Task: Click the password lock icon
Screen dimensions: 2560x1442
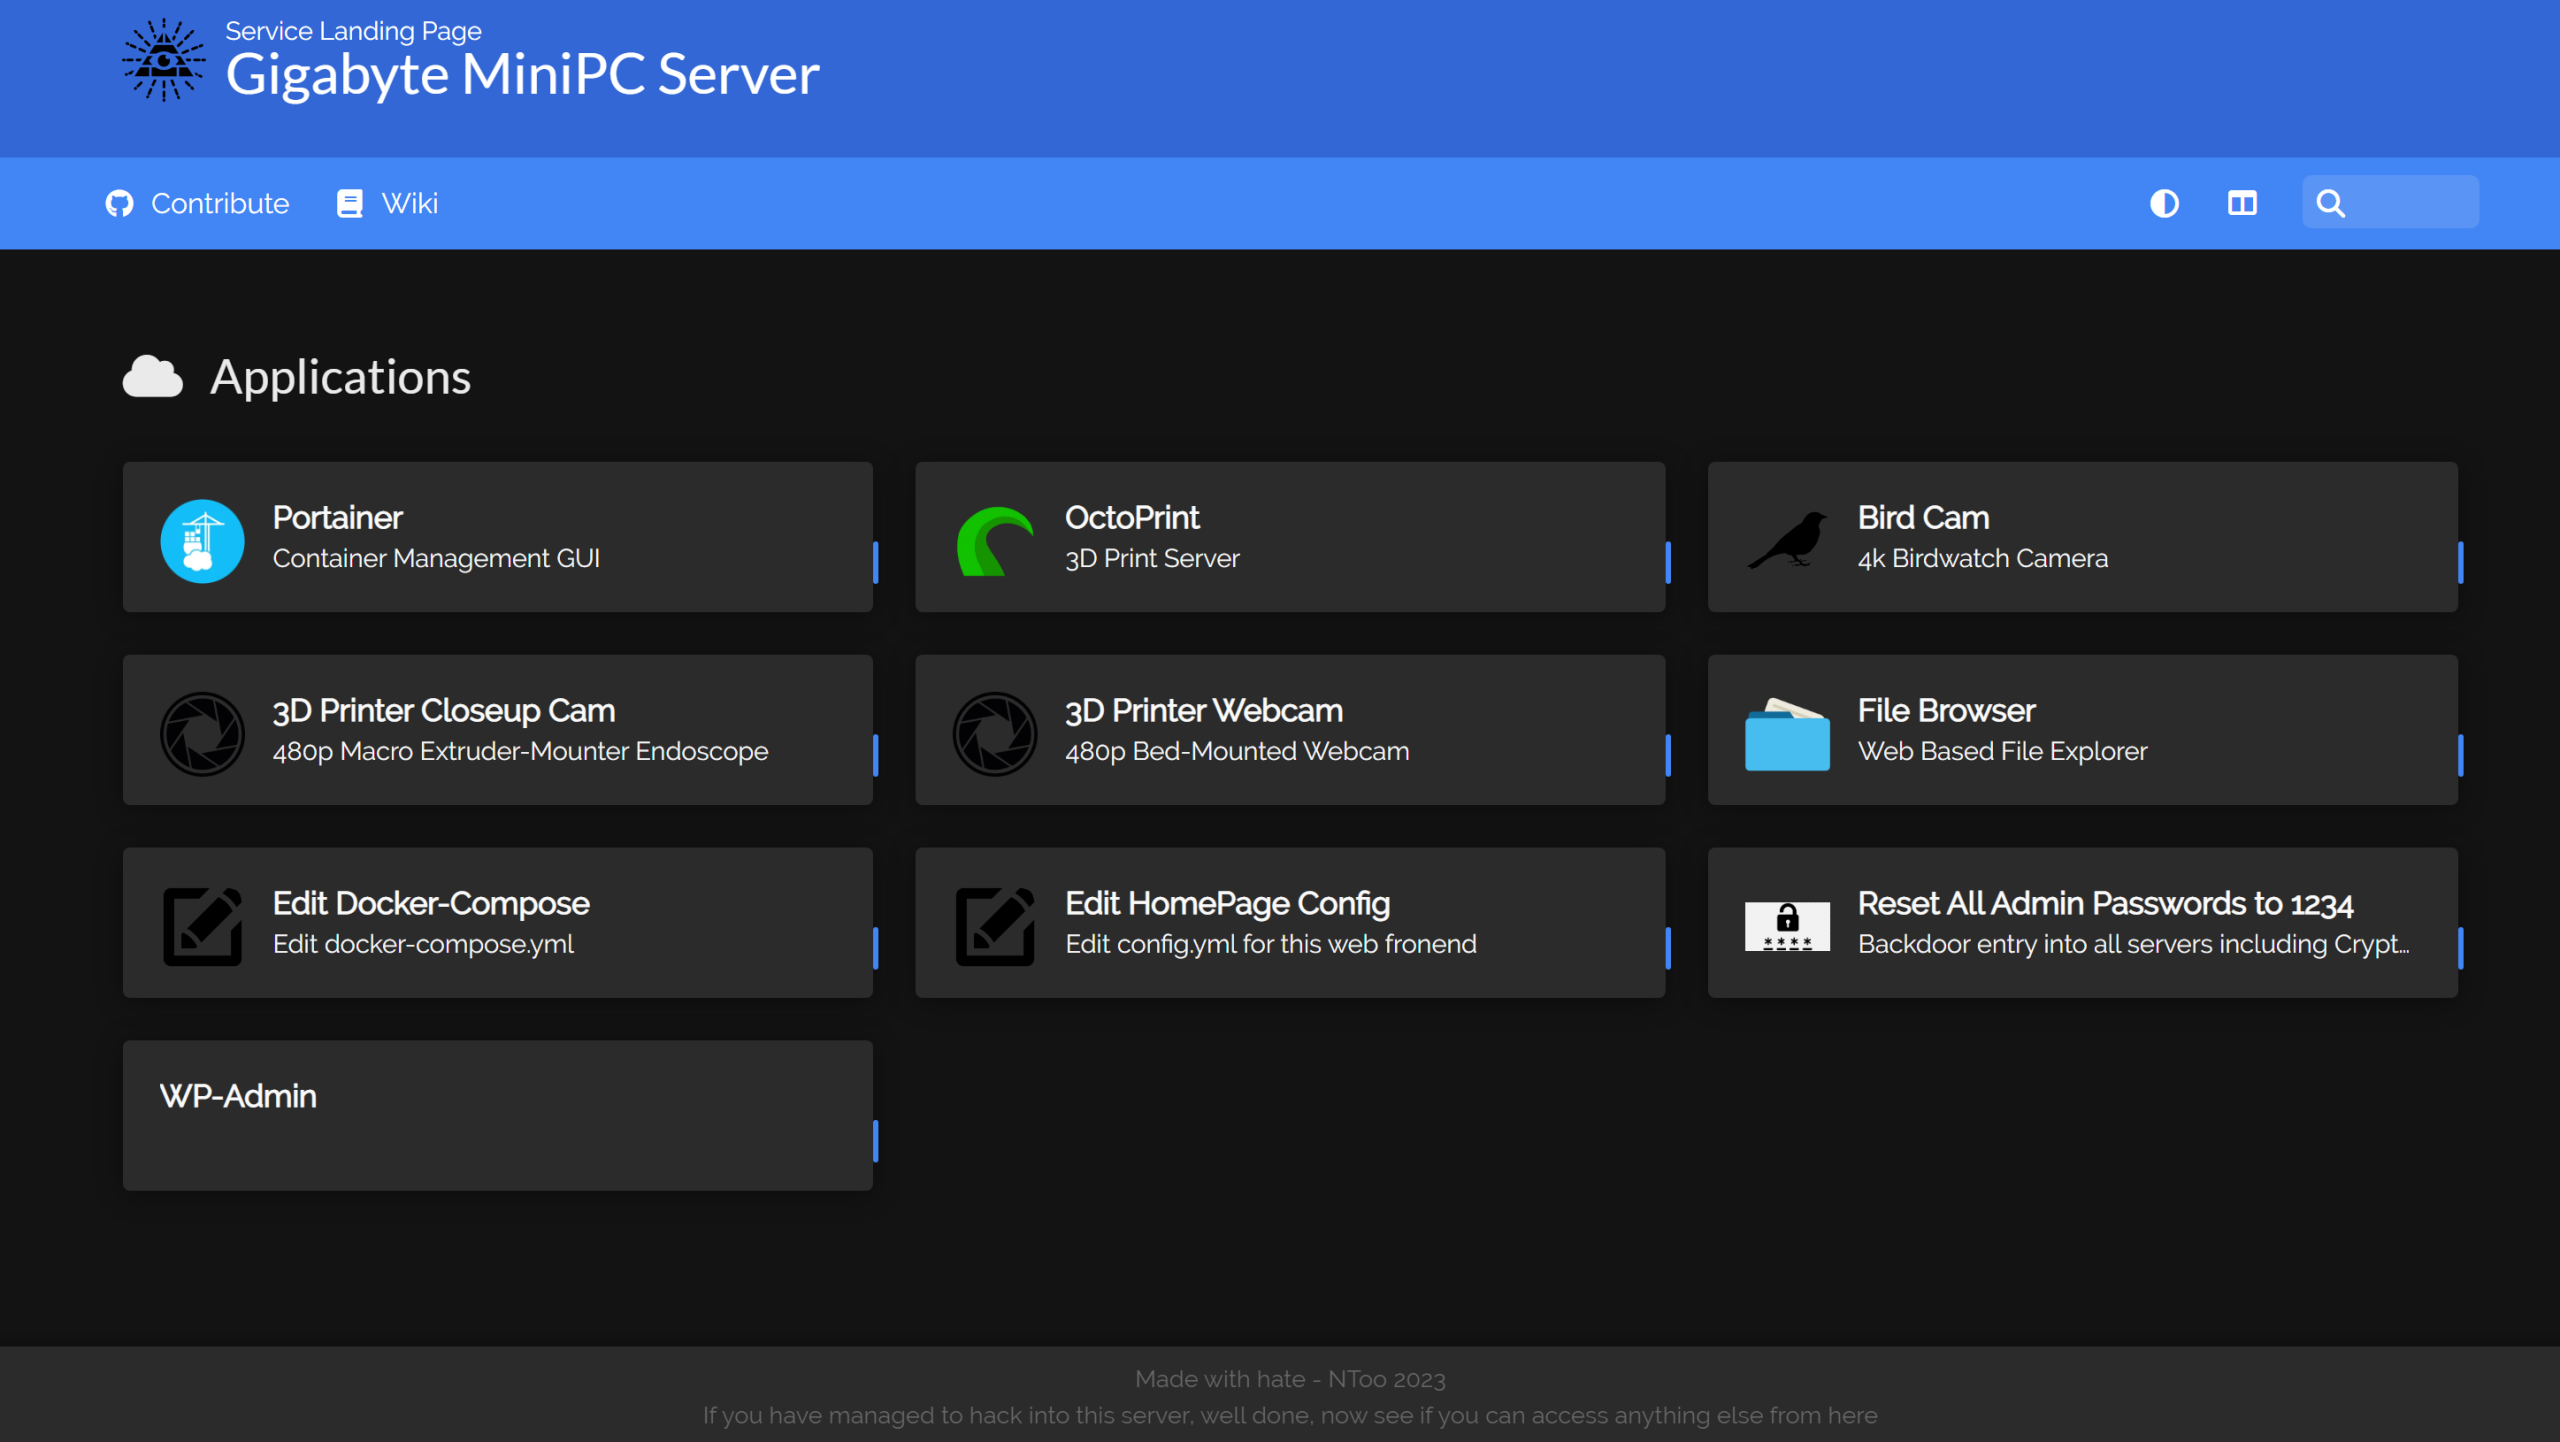Action: (1787, 926)
